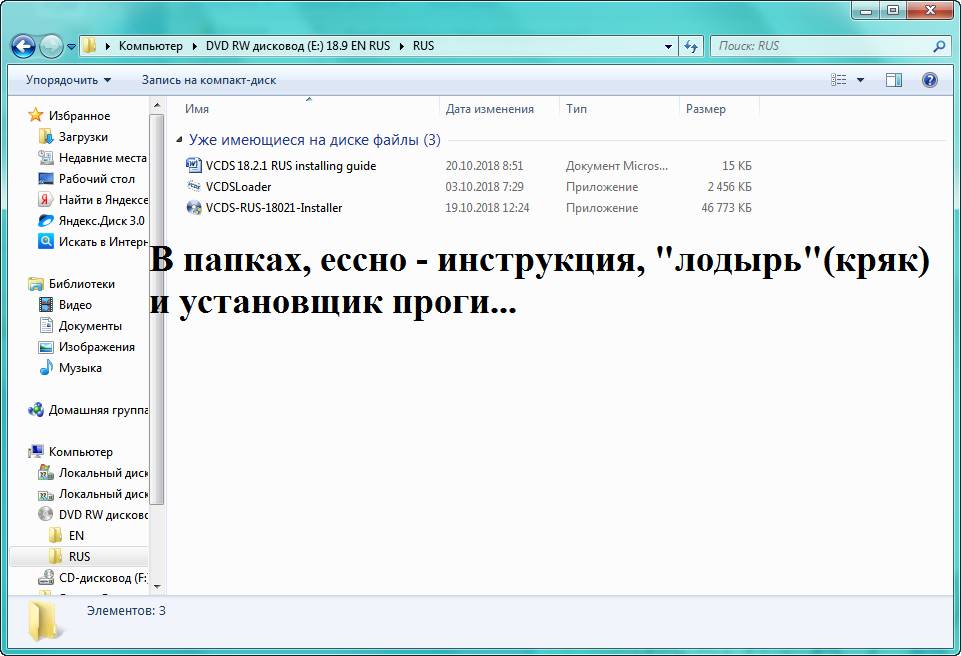Viewport: 961px width, 656px height.
Task: Click Компьютер in the address breadcrumb
Action: click(x=150, y=46)
